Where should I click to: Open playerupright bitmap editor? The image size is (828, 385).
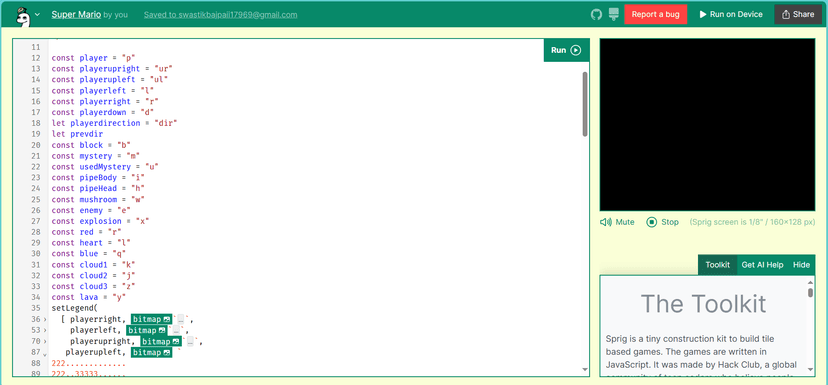pyautogui.click(x=162, y=341)
